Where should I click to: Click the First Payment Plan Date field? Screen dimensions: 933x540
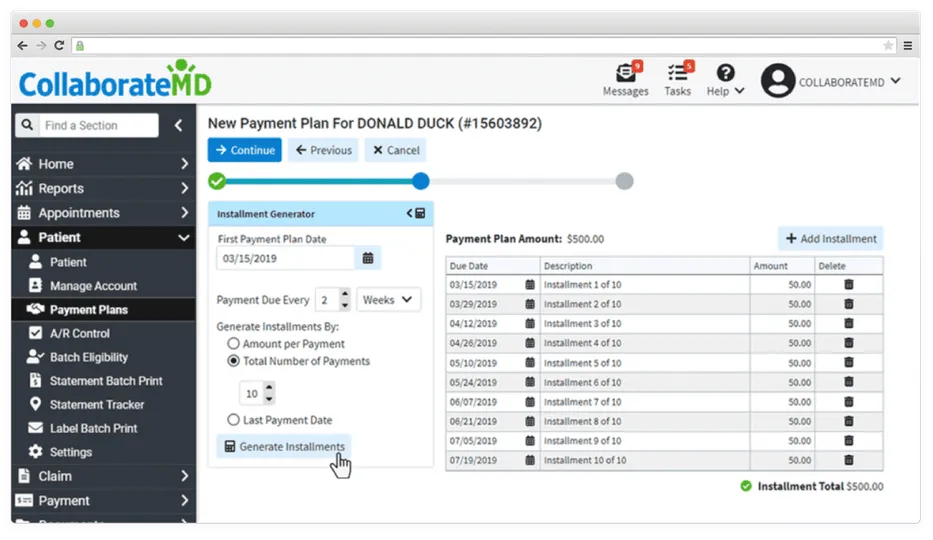(286, 259)
